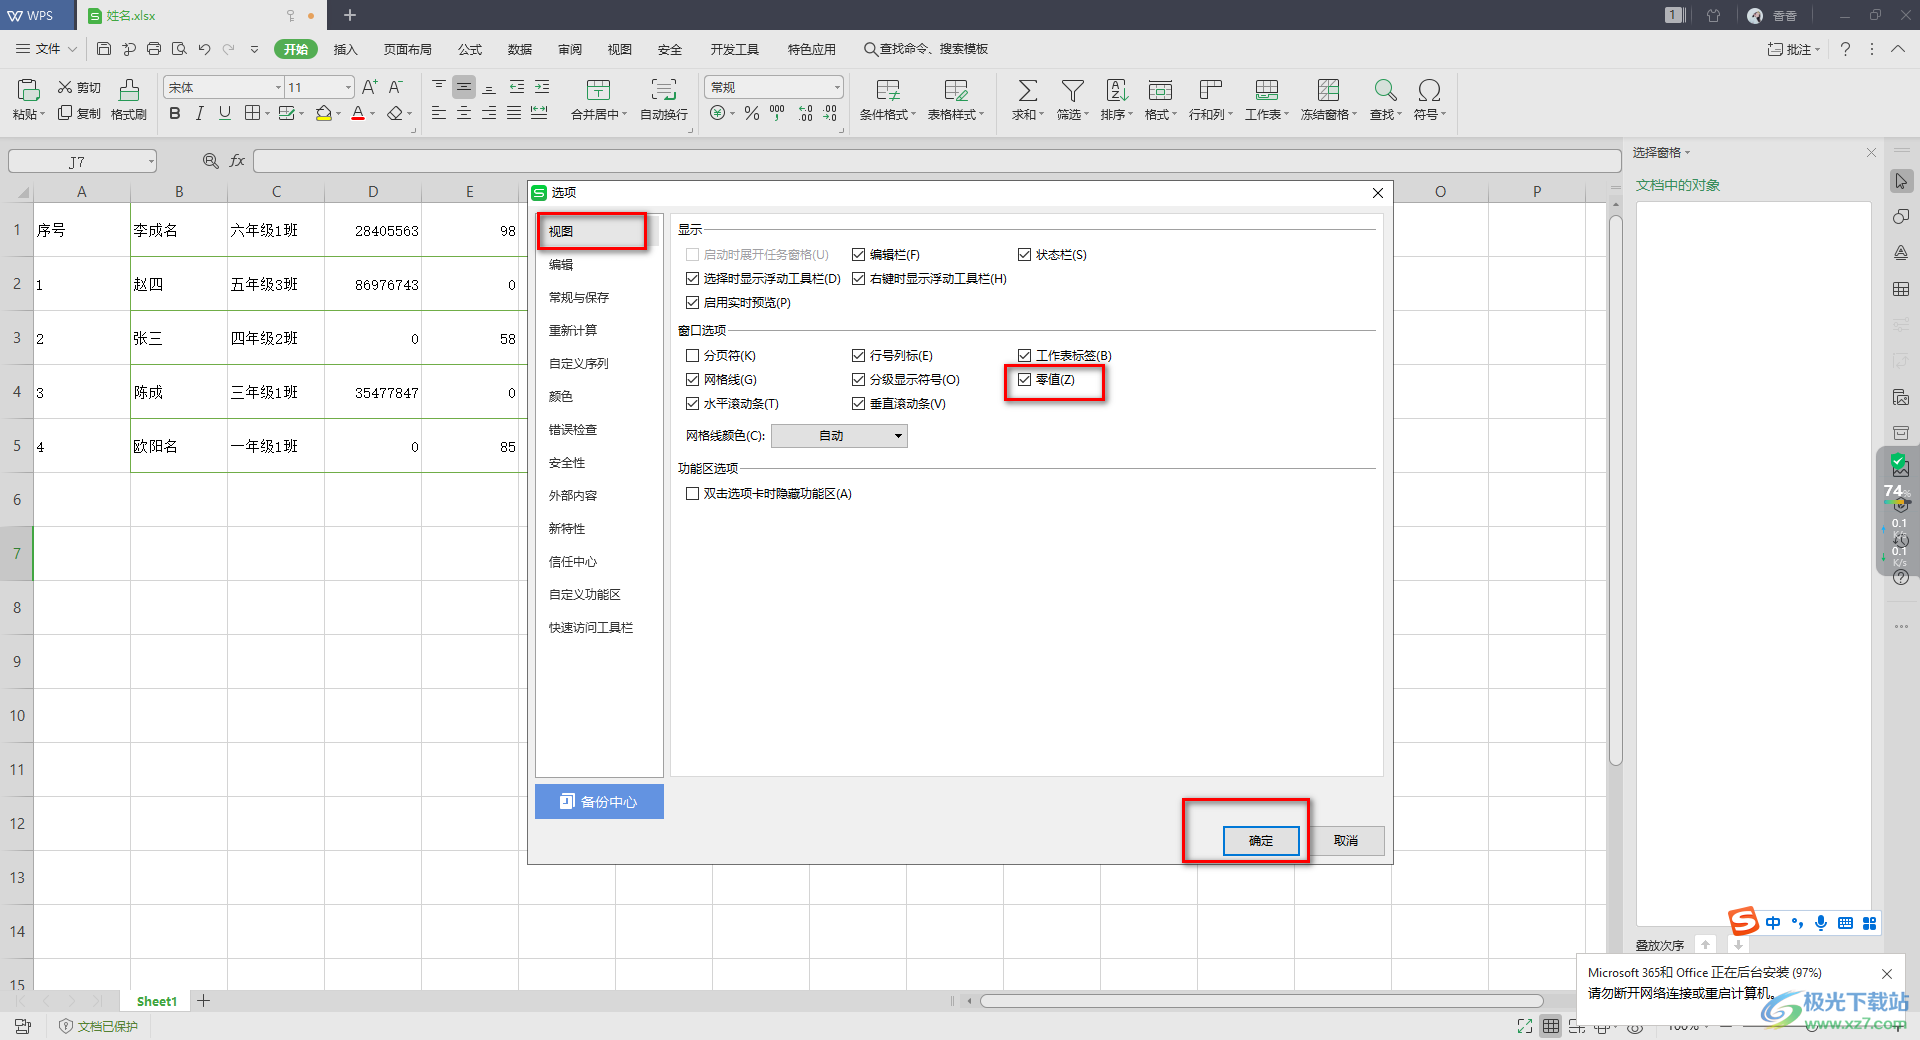Image resolution: width=1920 pixels, height=1040 pixels.
Task: Click the selection arrow icon in right sidebar
Action: (x=1901, y=181)
